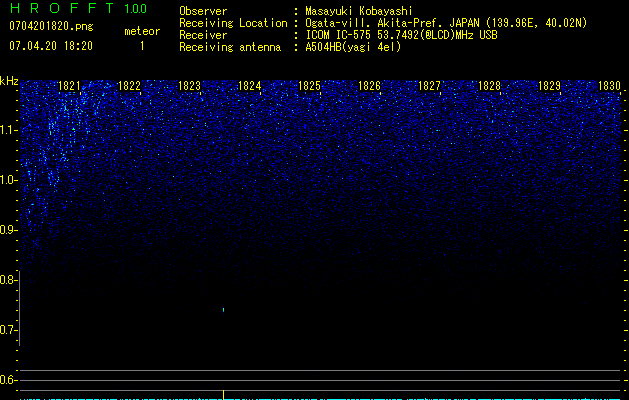The height and width of the screenshot is (400, 629).
Task: Click the 1826 time marker
Action: pos(369,86)
